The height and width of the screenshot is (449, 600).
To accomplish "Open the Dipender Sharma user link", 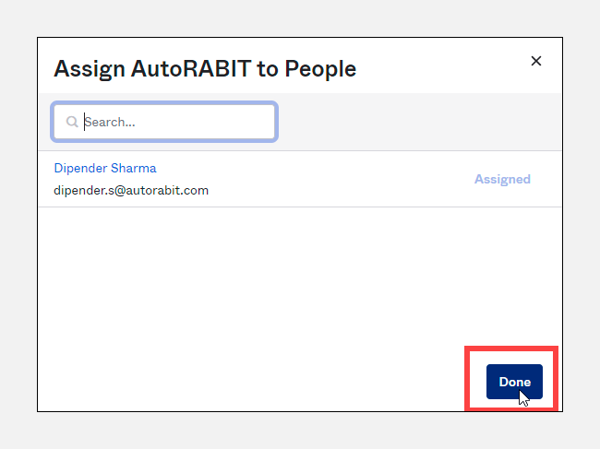I will pos(105,168).
